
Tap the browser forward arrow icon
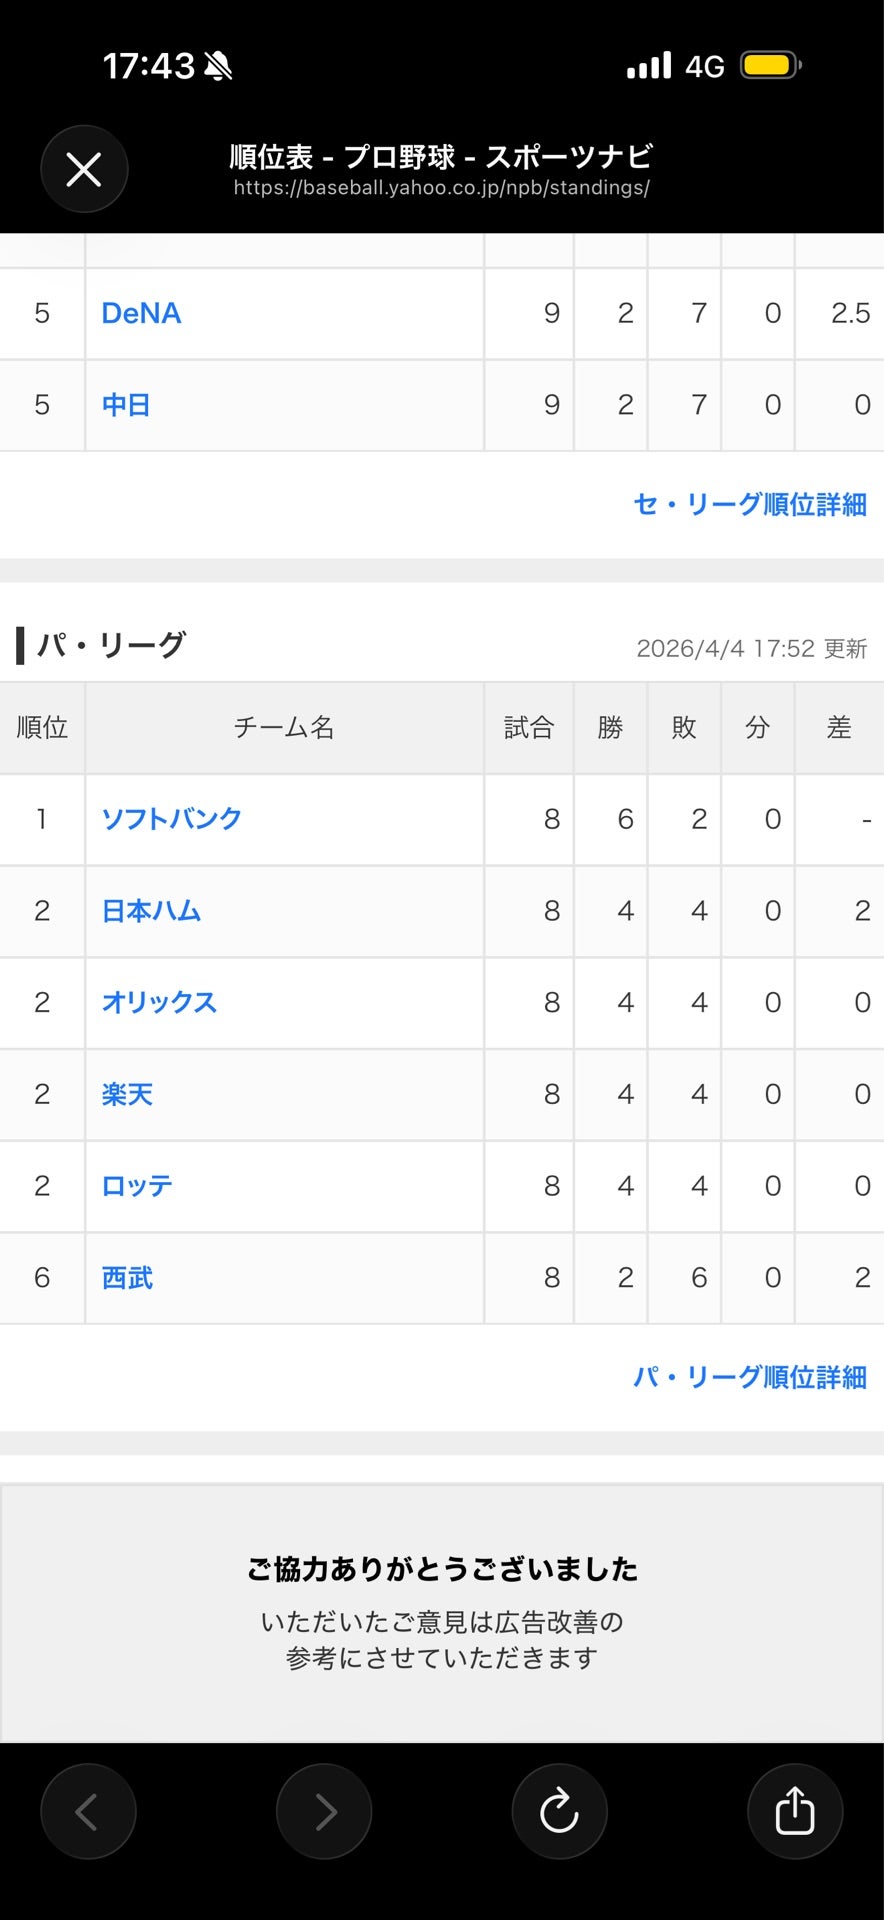click(324, 1811)
